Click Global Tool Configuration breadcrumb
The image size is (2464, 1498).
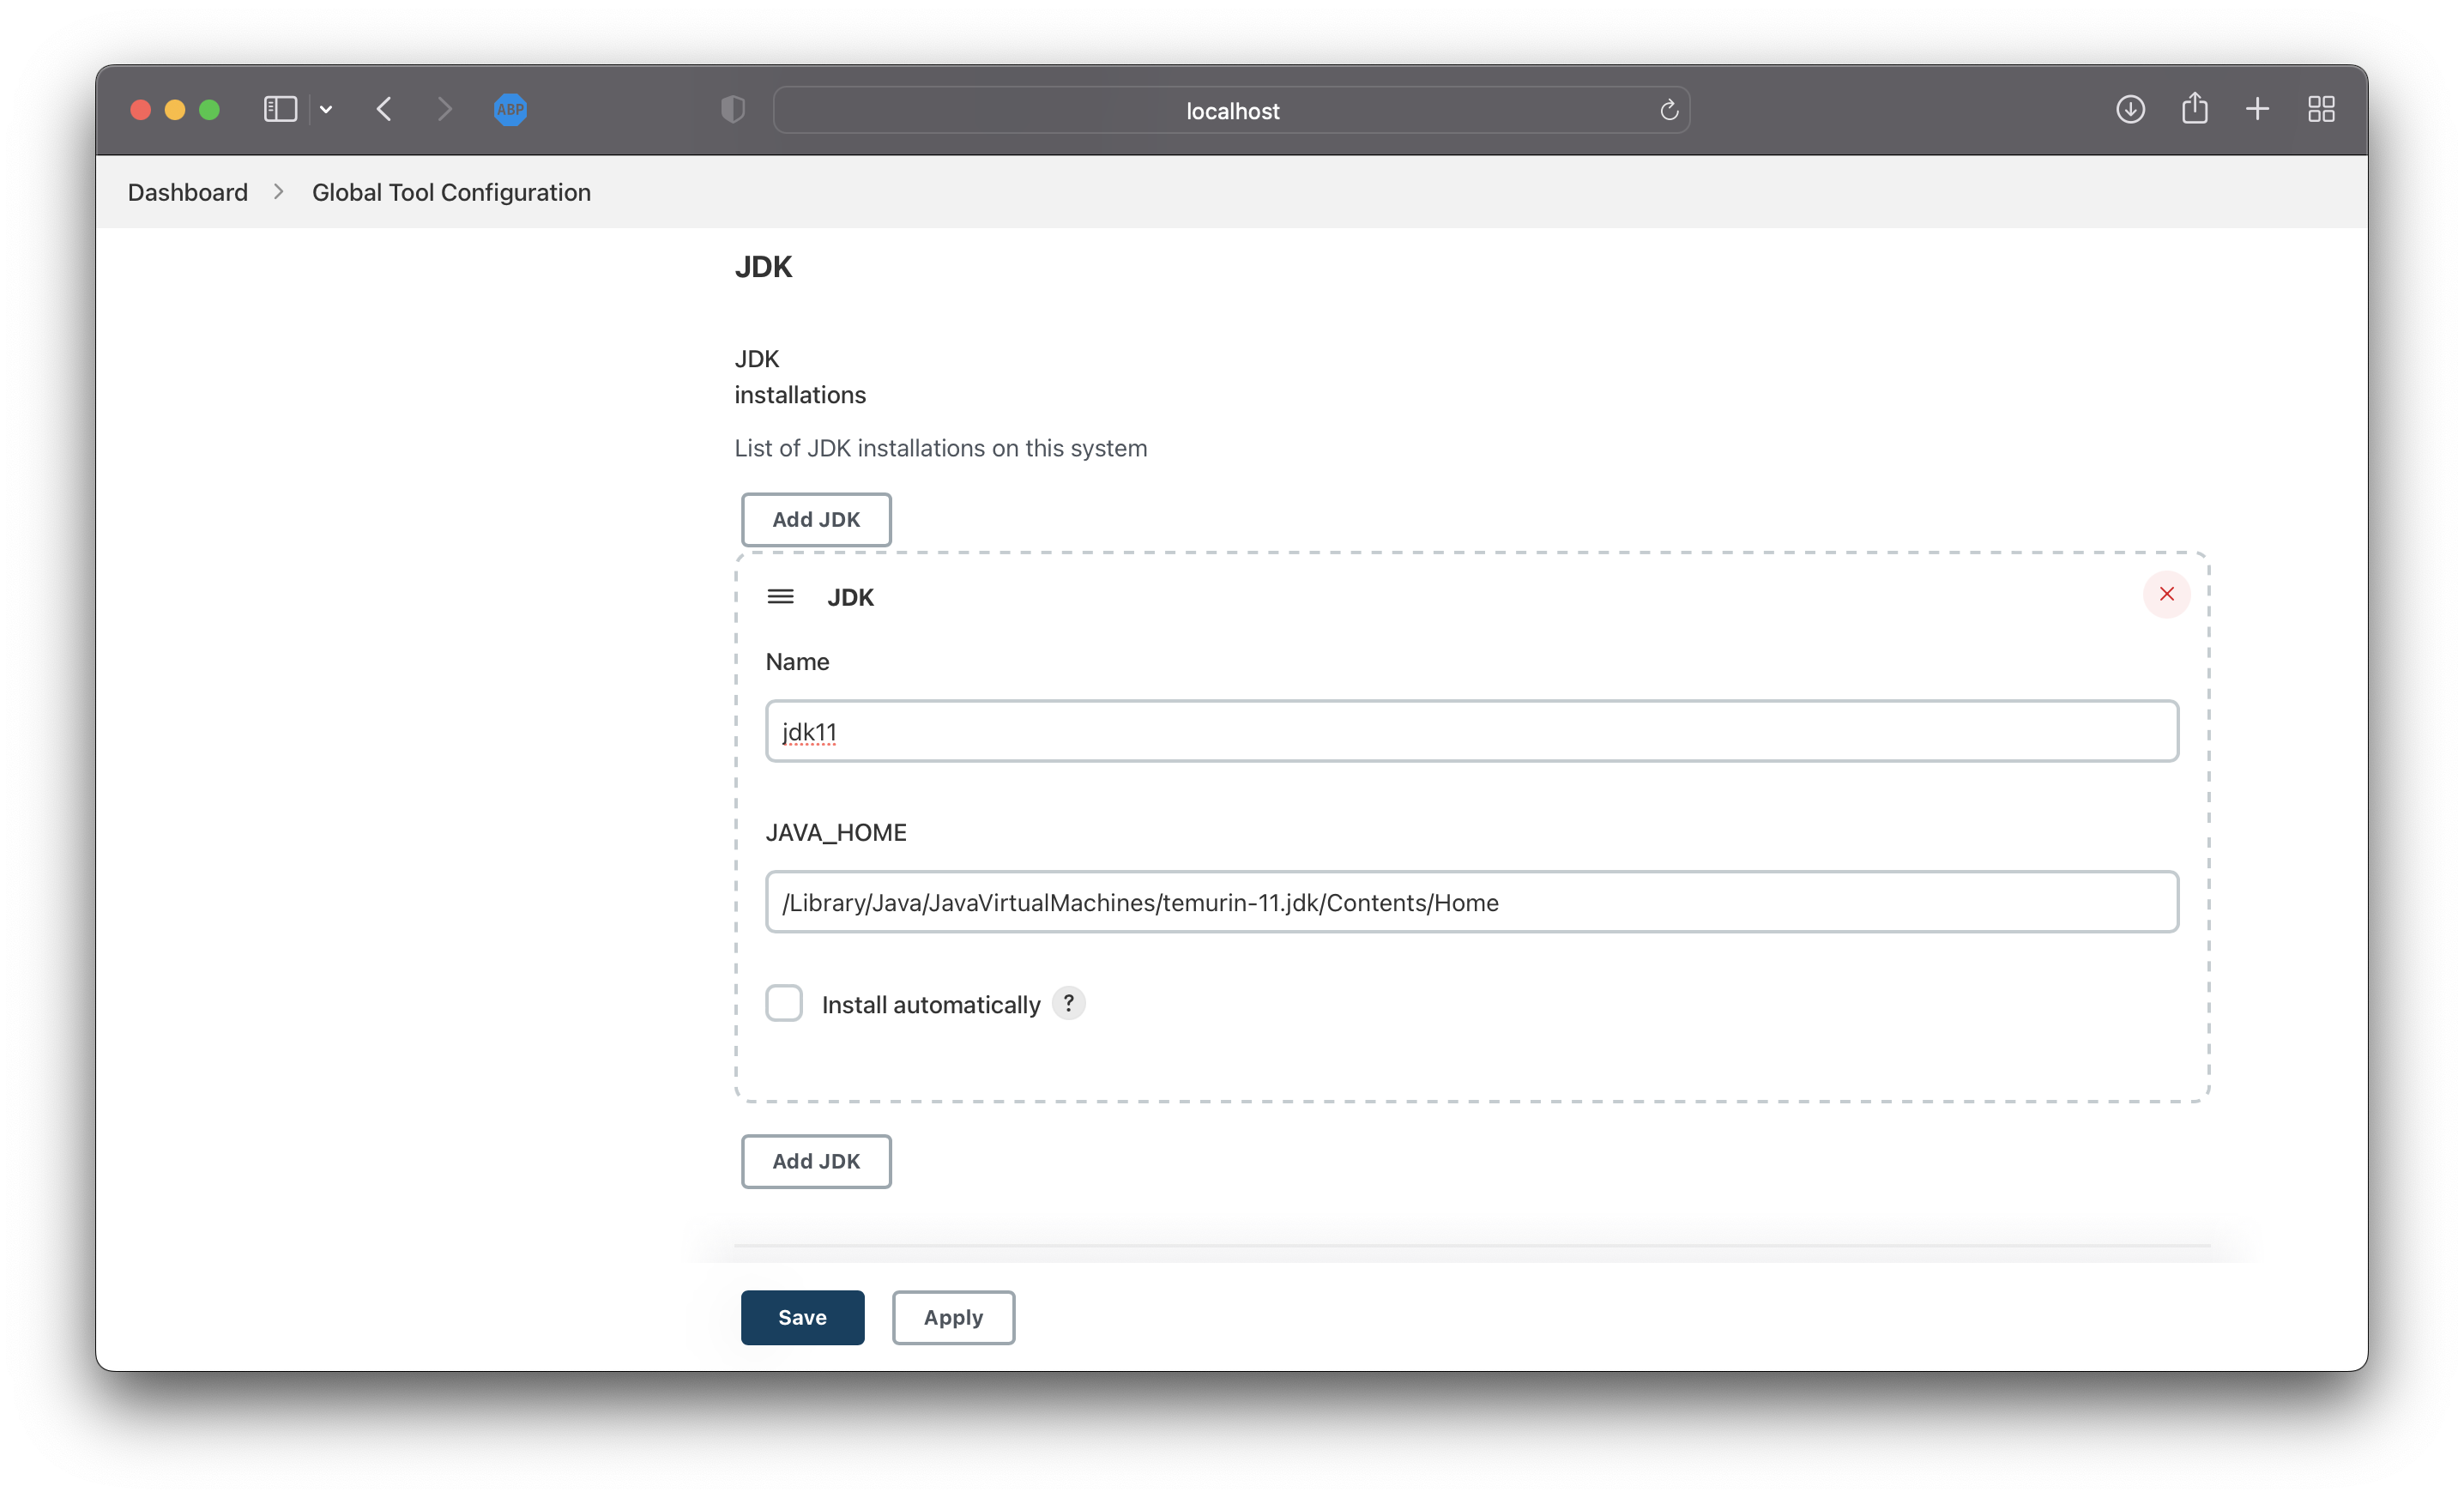pyautogui.click(x=451, y=192)
